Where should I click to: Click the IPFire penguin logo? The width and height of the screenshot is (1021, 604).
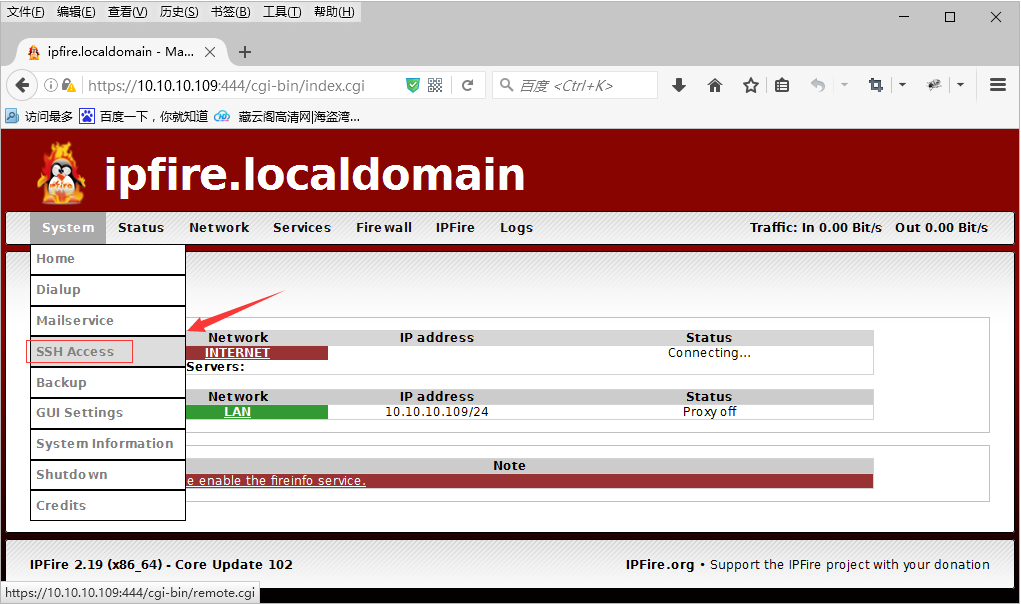[61, 174]
